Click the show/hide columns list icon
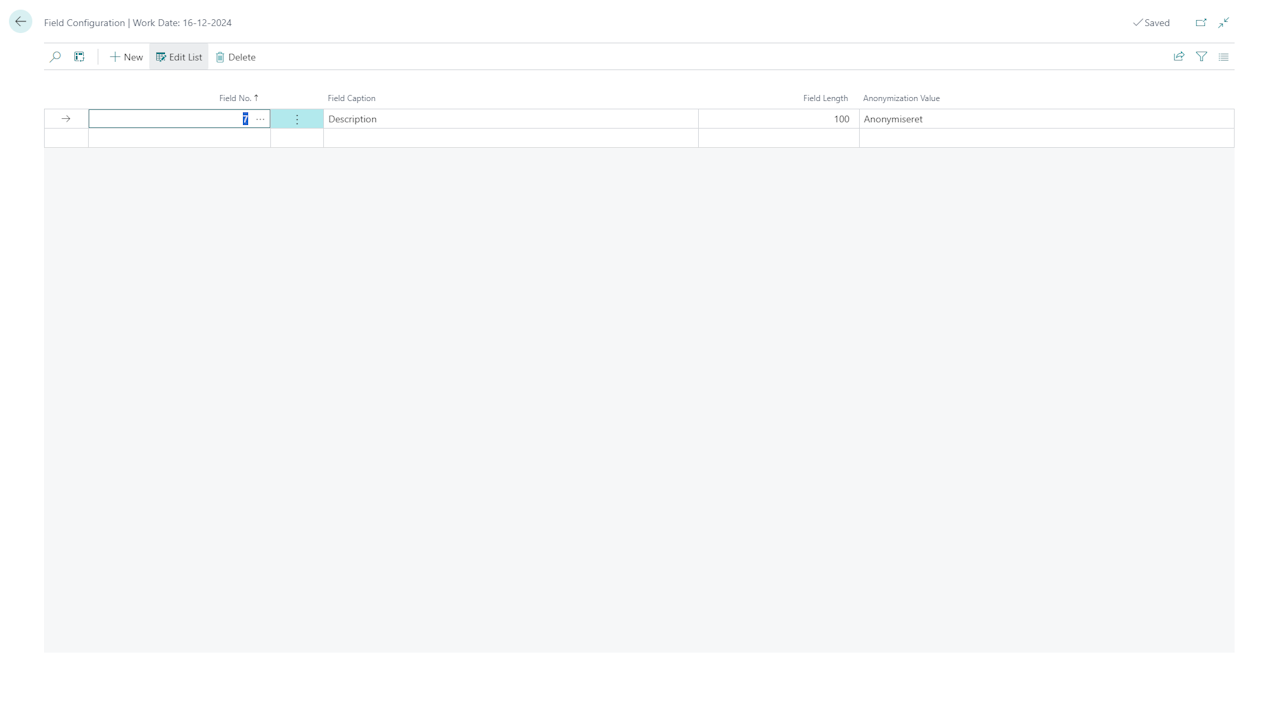 click(1223, 57)
